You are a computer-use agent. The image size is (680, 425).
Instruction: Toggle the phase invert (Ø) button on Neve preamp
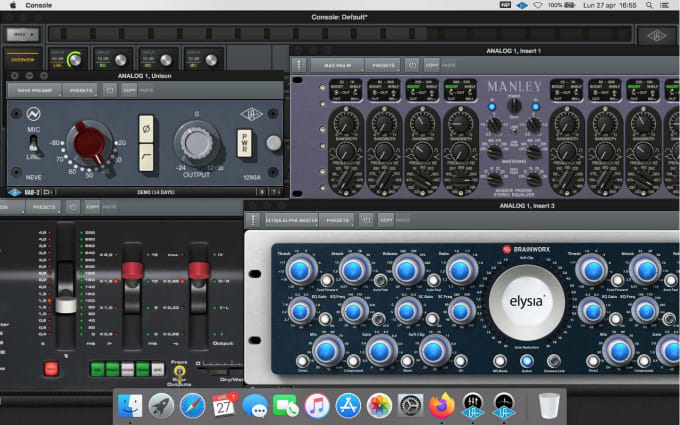click(146, 129)
